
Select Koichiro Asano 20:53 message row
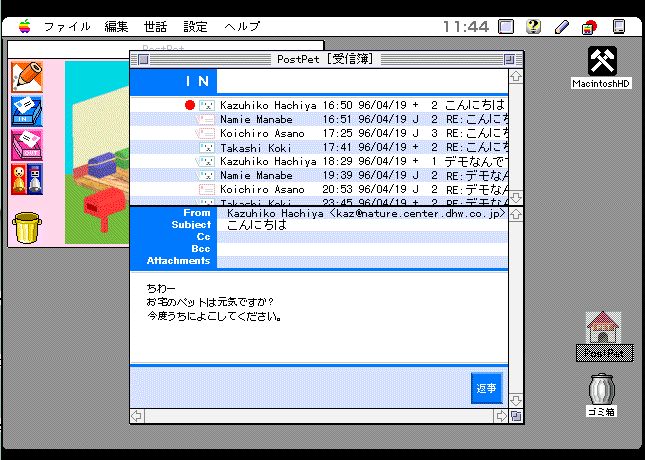pyautogui.click(x=319, y=189)
